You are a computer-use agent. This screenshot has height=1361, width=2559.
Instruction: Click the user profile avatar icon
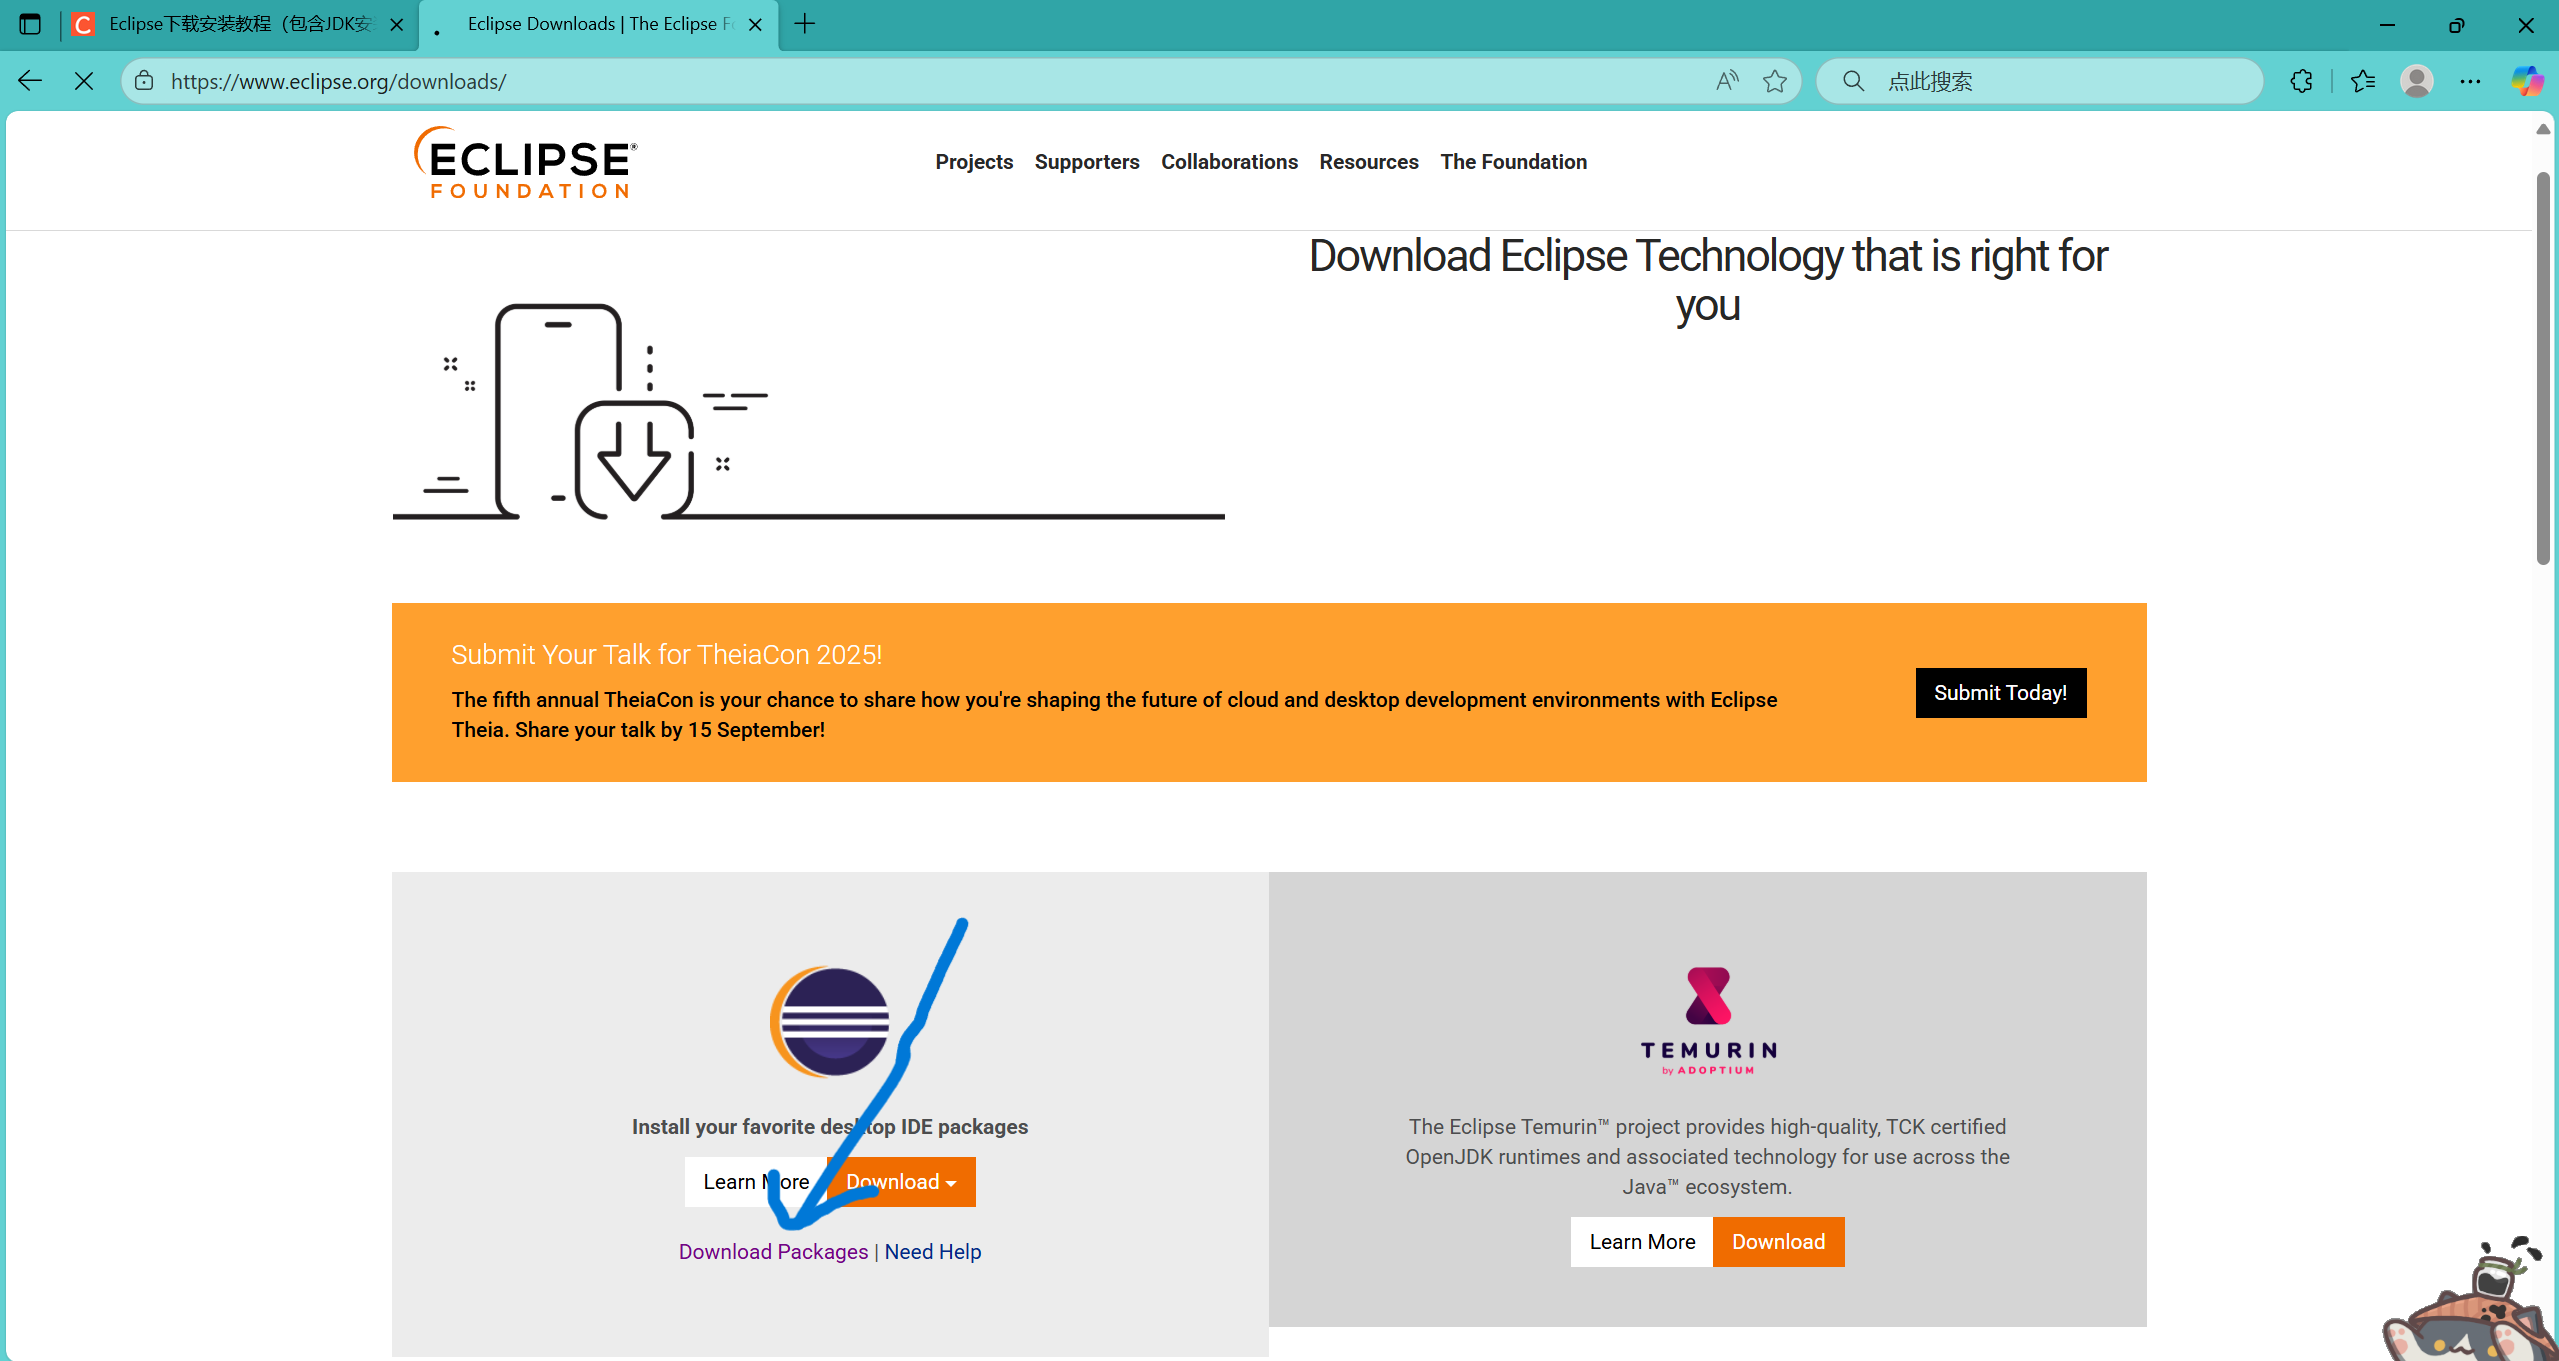(x=2417, y=81)
